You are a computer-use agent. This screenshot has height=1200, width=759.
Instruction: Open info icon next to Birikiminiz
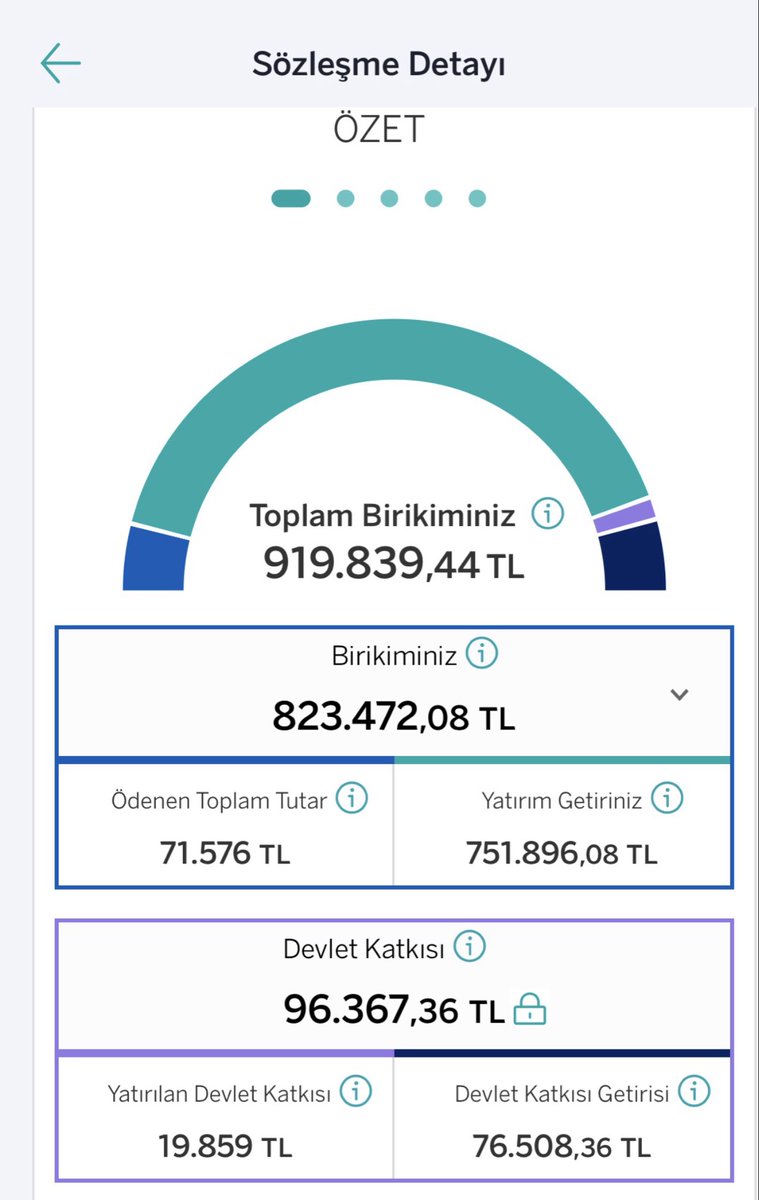[x=482, y=655]
